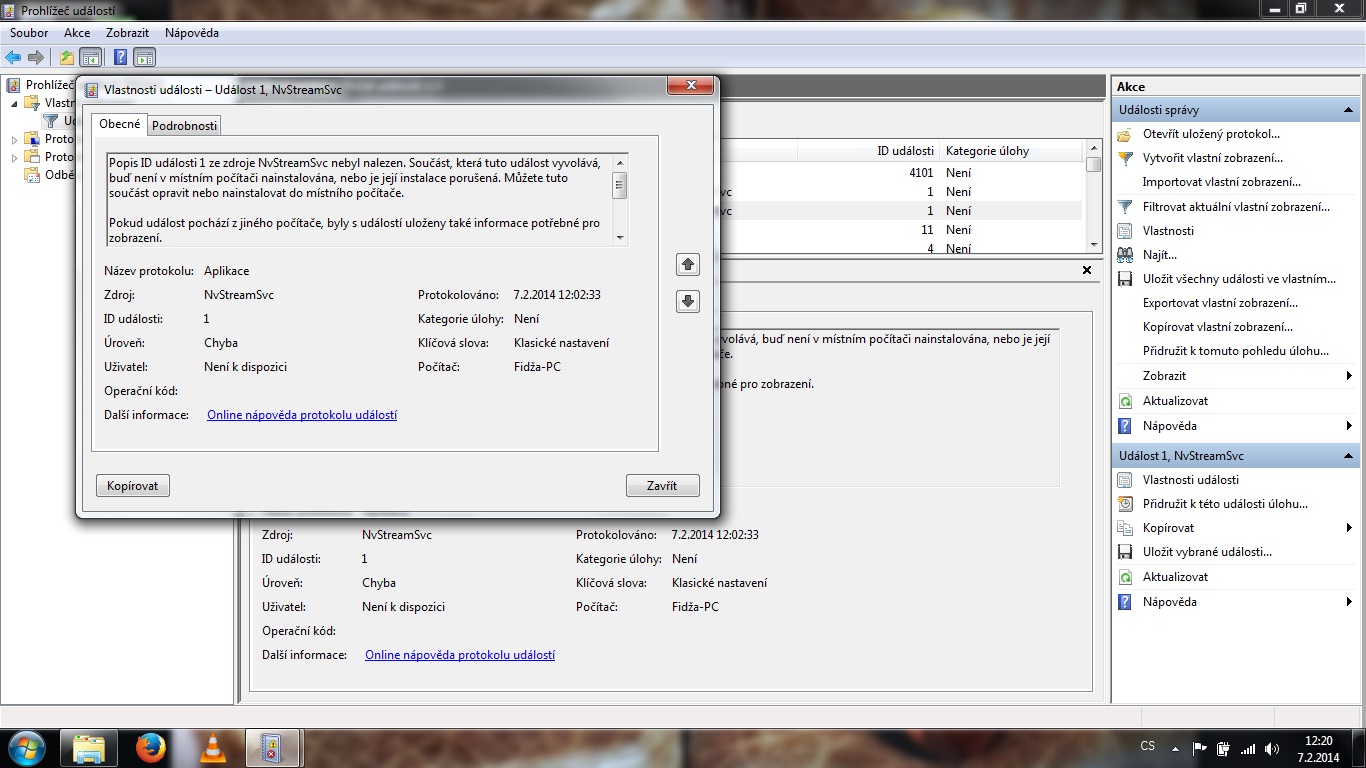The image size is (1366, 768).
Task: Click the event list vertical scrollbar
Action: (x=1094, y=198)
